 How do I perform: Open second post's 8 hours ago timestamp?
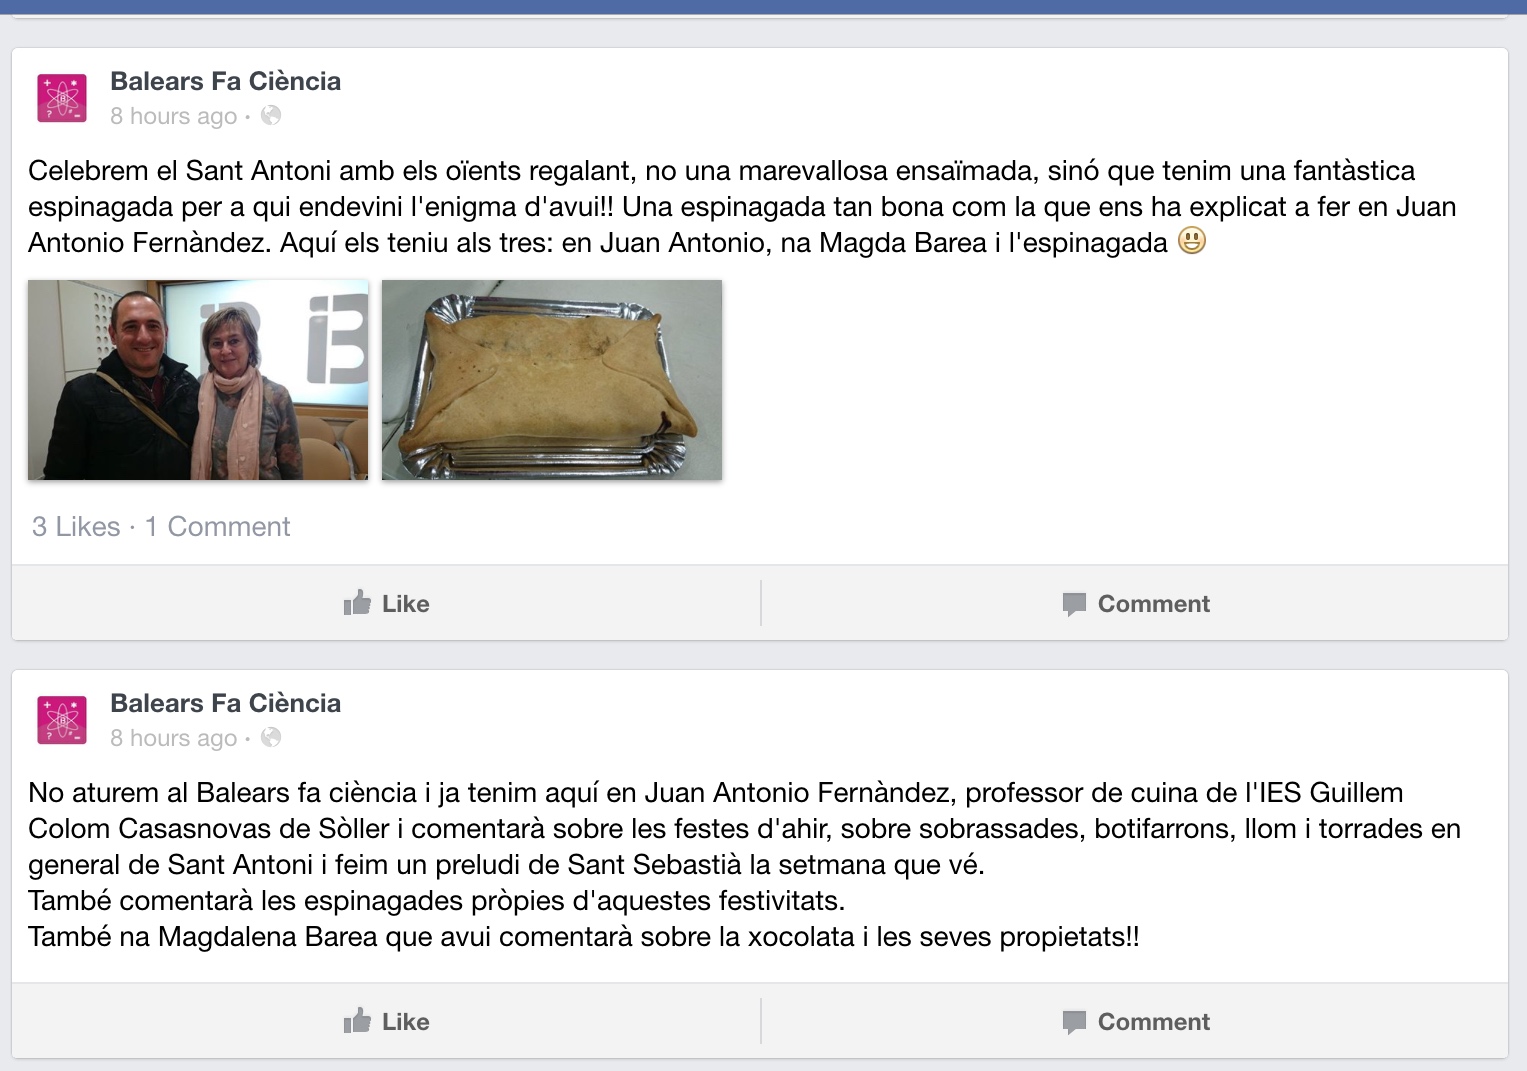coord(173,738)
